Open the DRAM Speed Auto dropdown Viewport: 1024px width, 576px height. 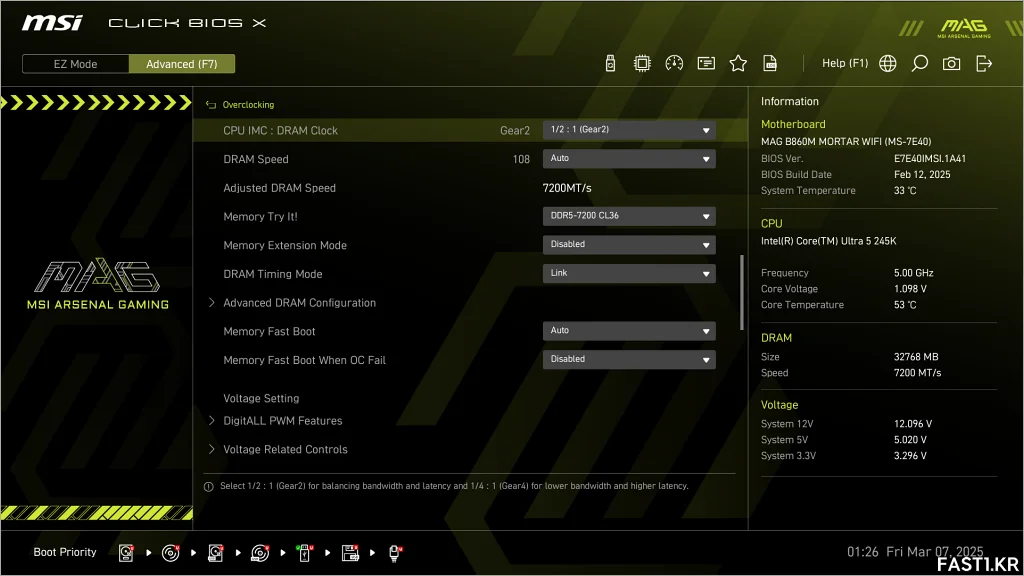(x=629, y=159)
